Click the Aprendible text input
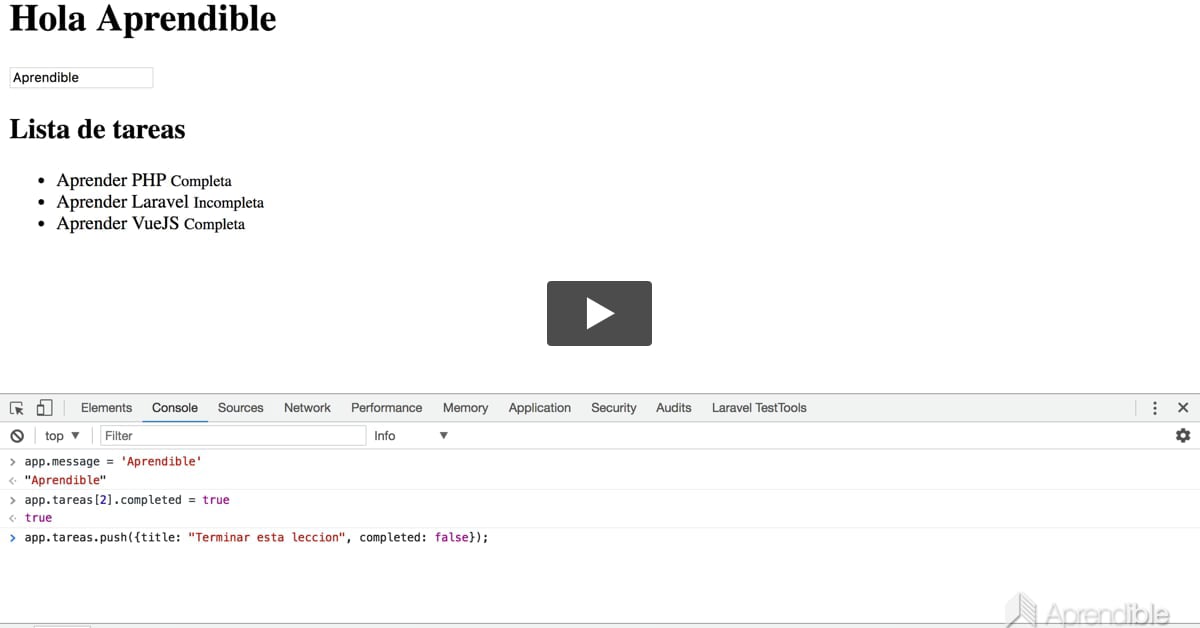This screenshot has height=628, width=1200. point(81,78)
